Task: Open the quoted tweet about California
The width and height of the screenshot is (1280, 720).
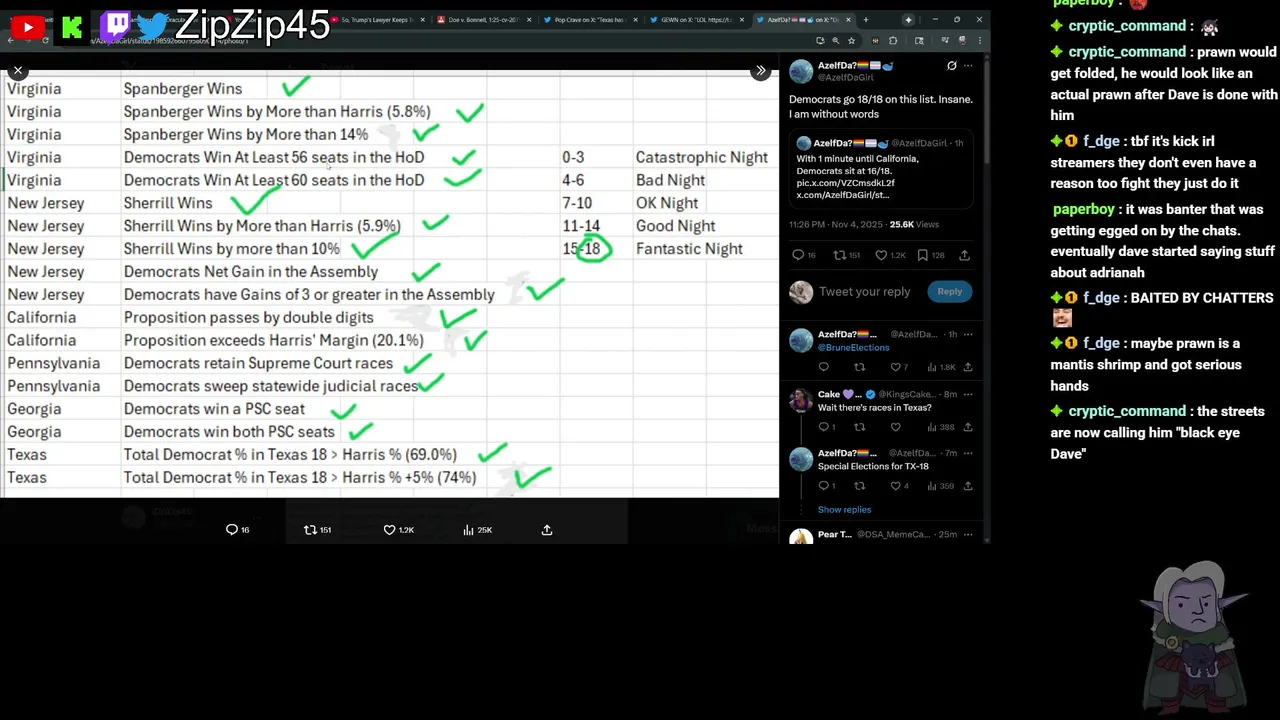Action: tap(881, 168)
